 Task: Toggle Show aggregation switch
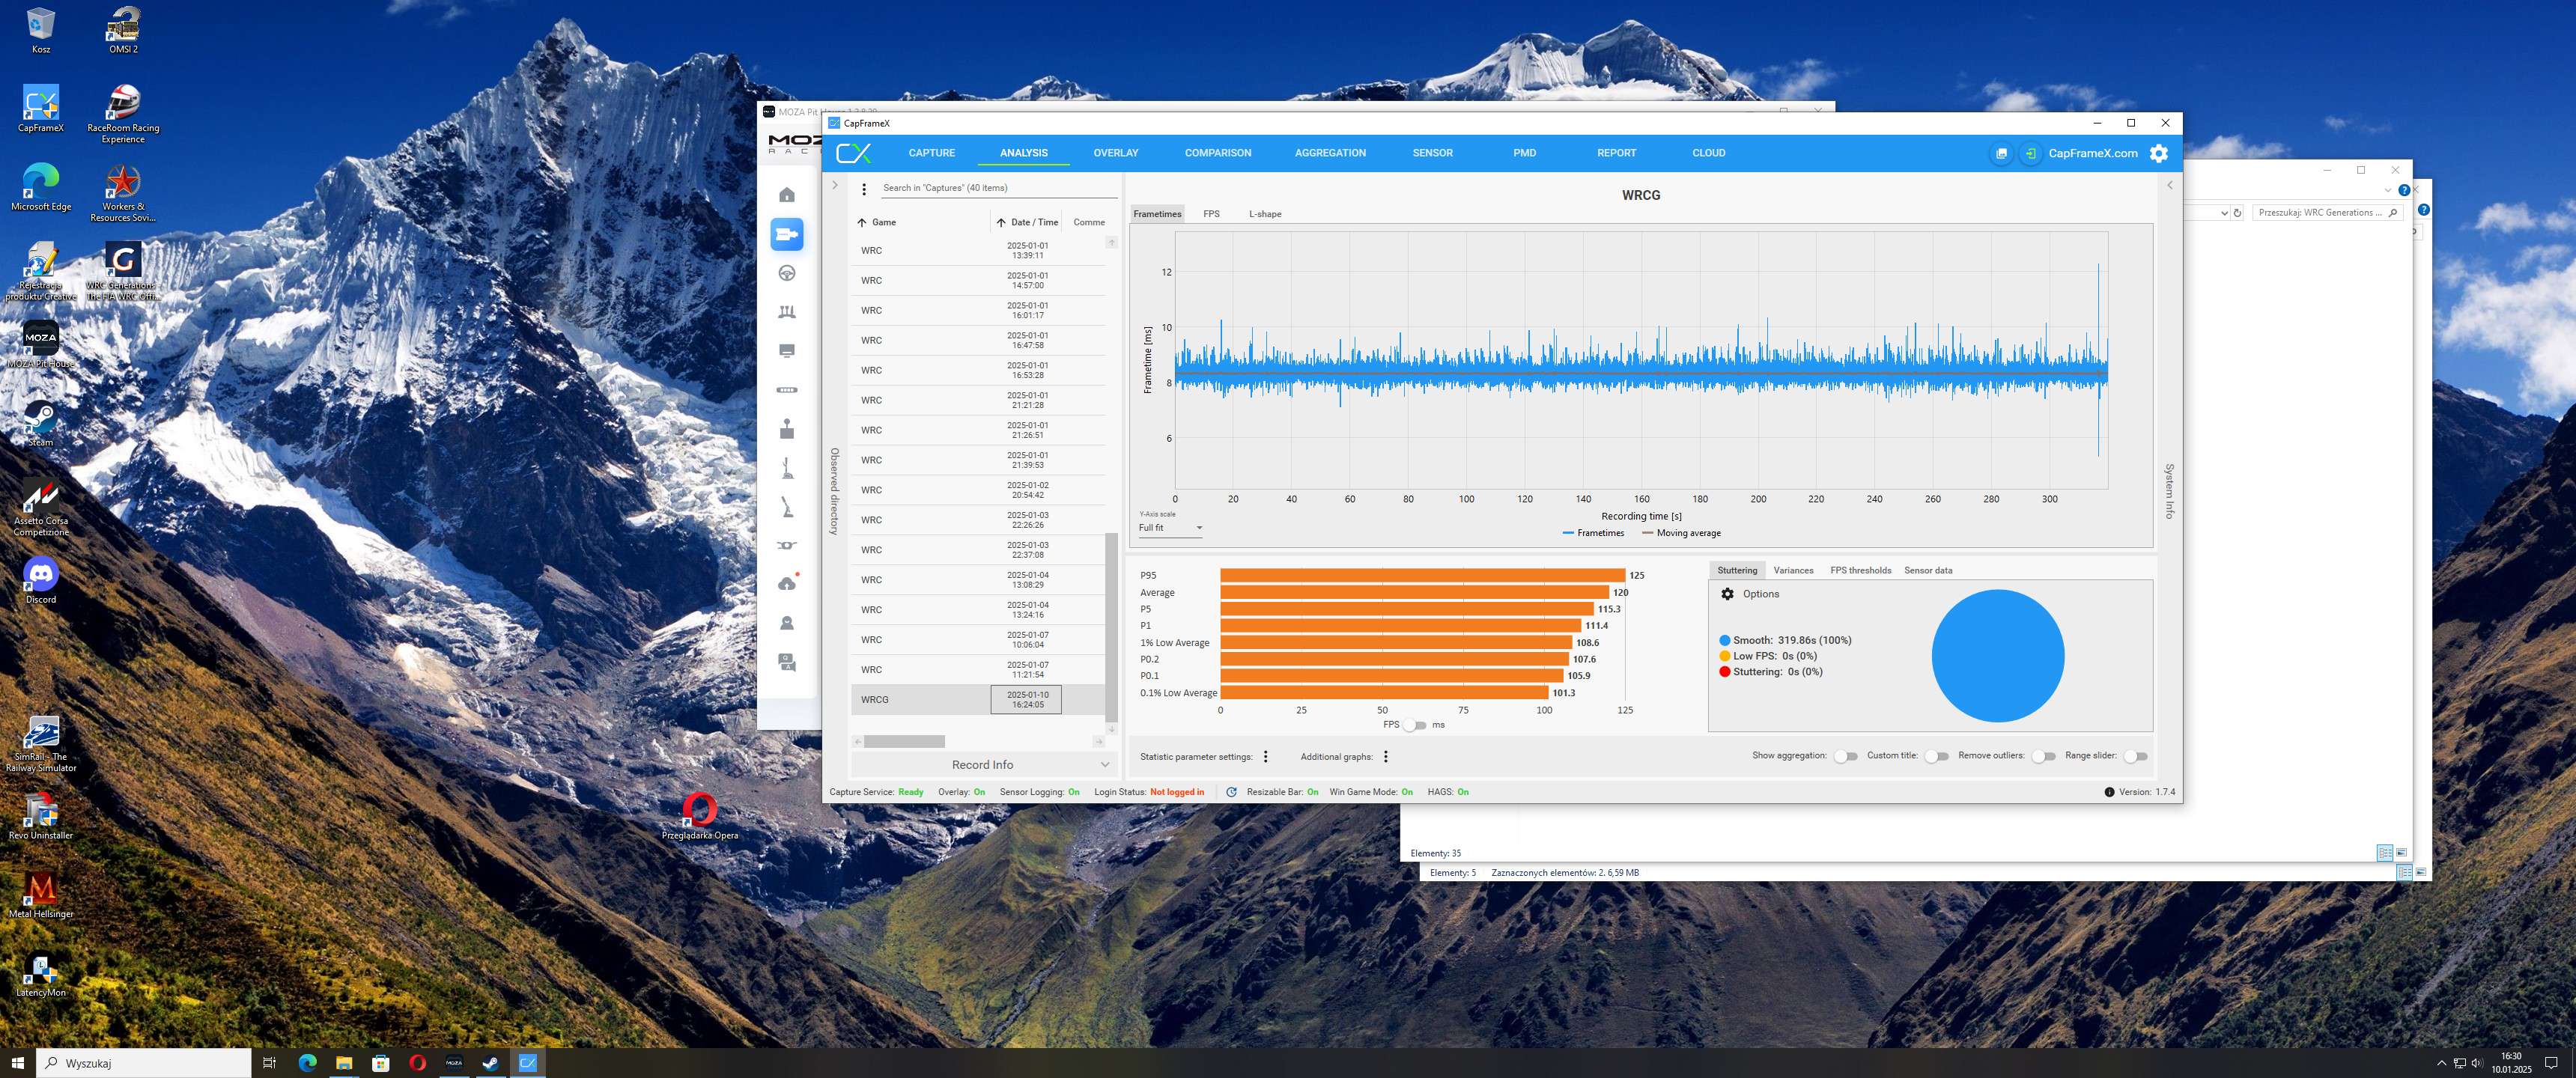point(1845,756)
